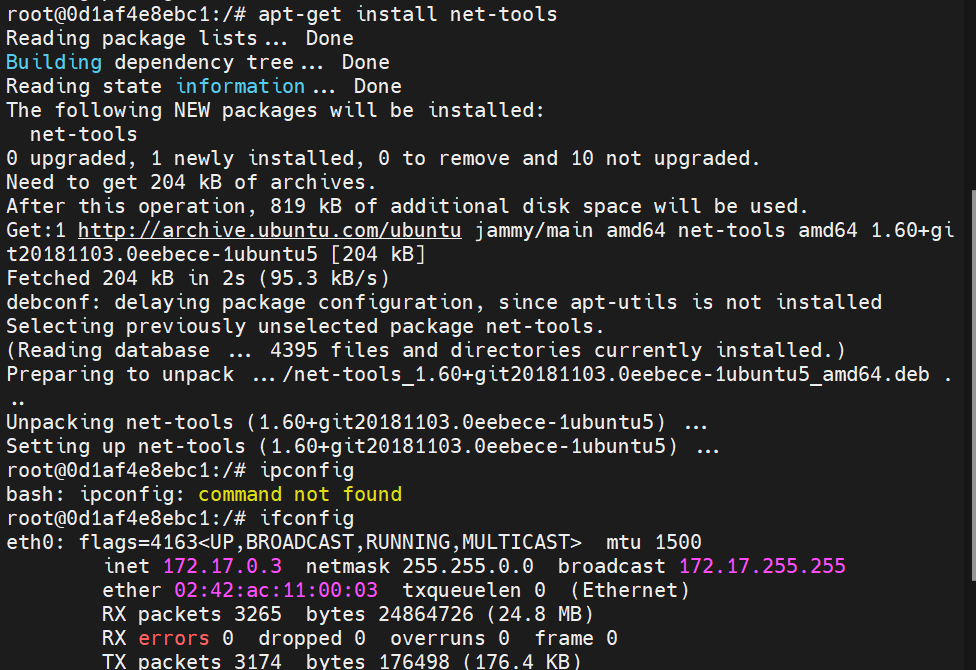Screen dimensions: 976x670
Task: Click the 'eth0:' interface name
Action: pos(35,542)
